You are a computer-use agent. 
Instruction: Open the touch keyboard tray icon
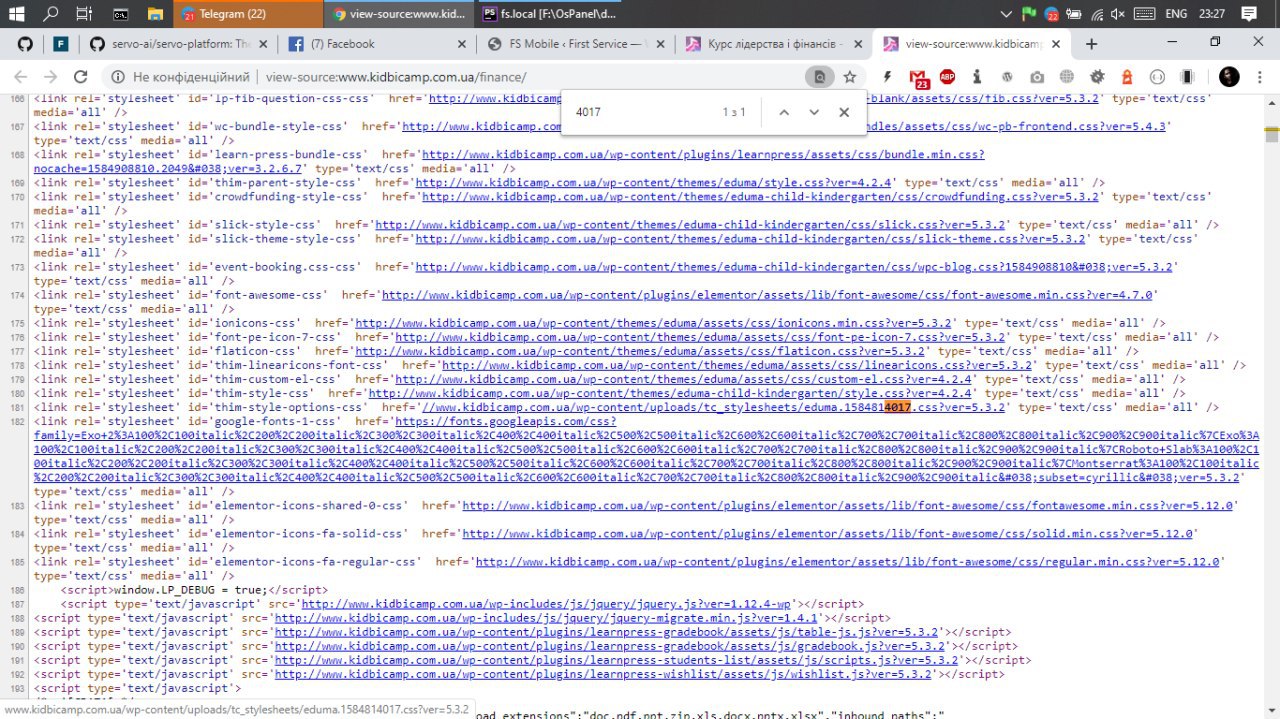click(x=1145, y=14)
